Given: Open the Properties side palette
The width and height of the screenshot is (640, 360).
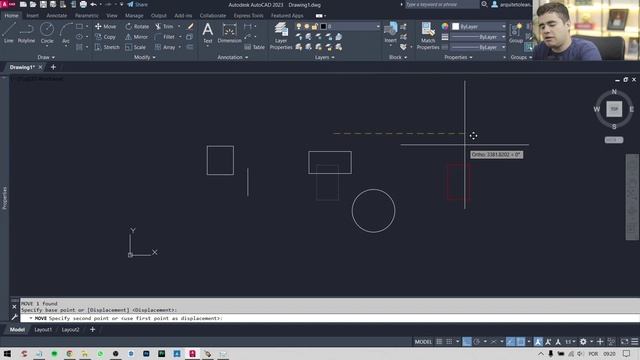Looking at the screenshot, I should tap(4, 198).
